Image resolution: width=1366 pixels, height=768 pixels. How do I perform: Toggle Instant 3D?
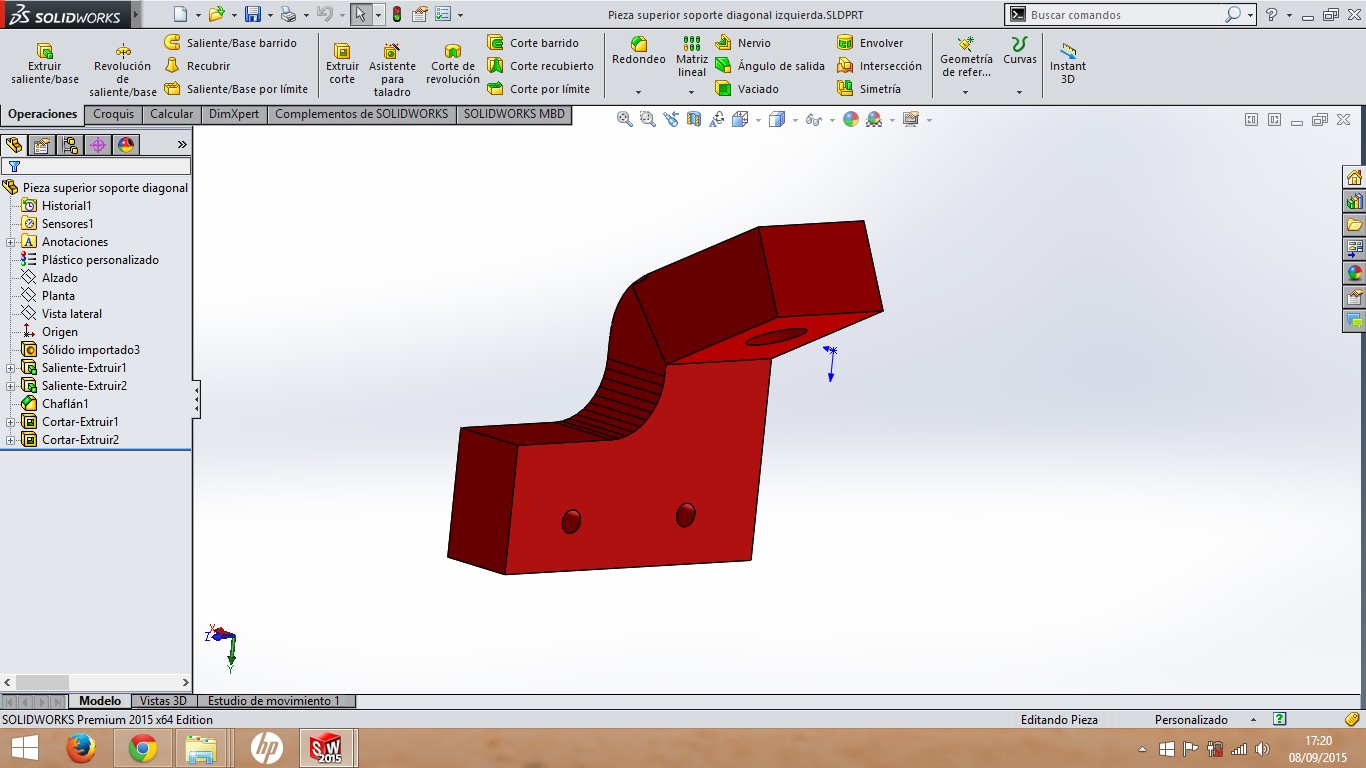click(1068, 63)
